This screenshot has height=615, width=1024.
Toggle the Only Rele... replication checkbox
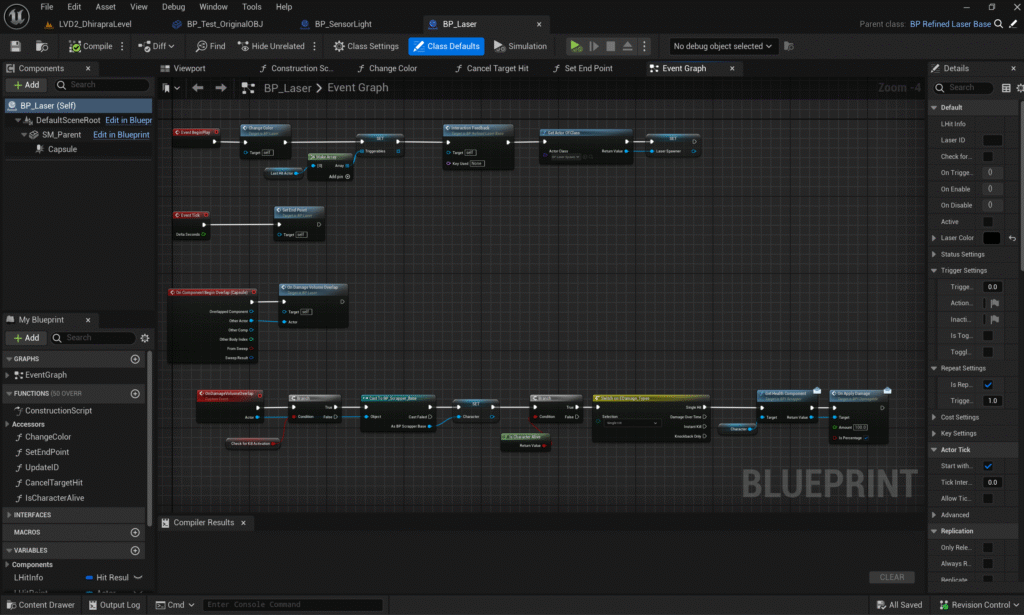(987, 548)
